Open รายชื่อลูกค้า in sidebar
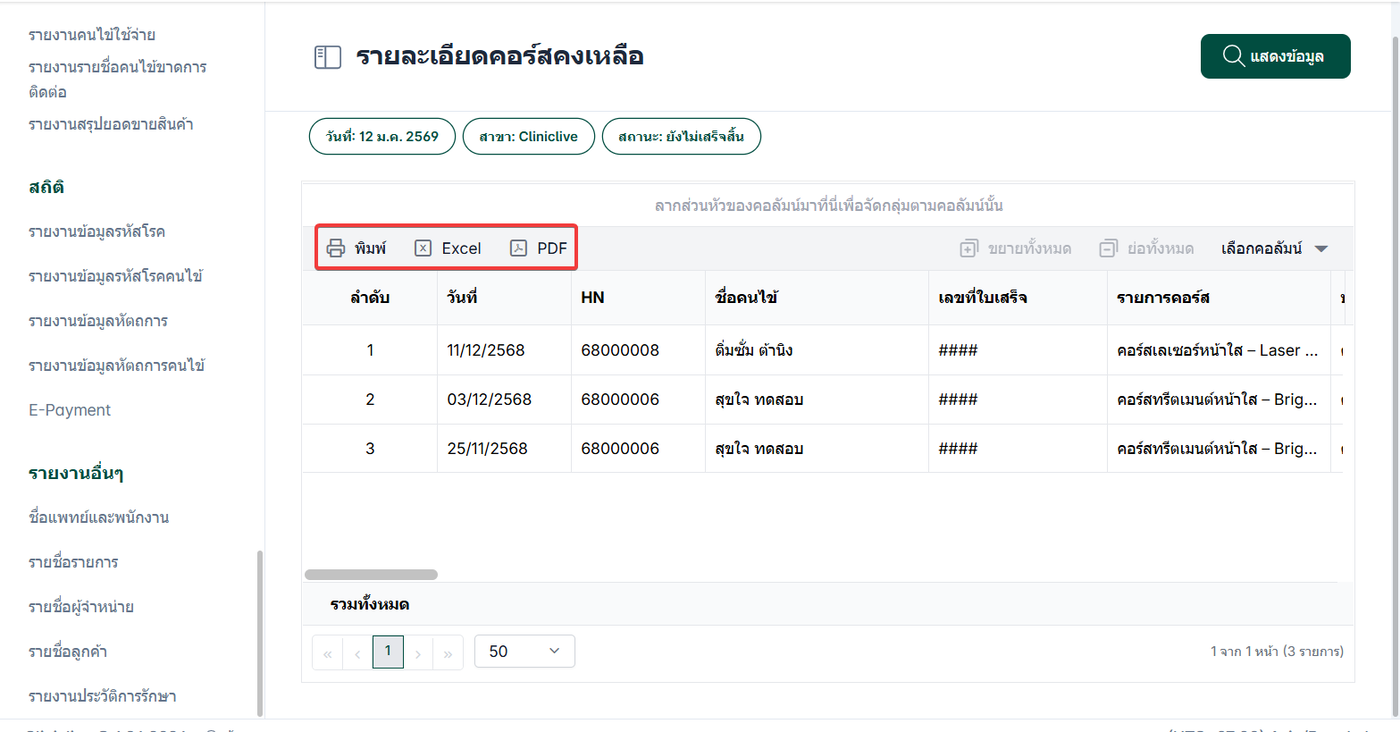Screen dimensions: 1400x732 68,652
